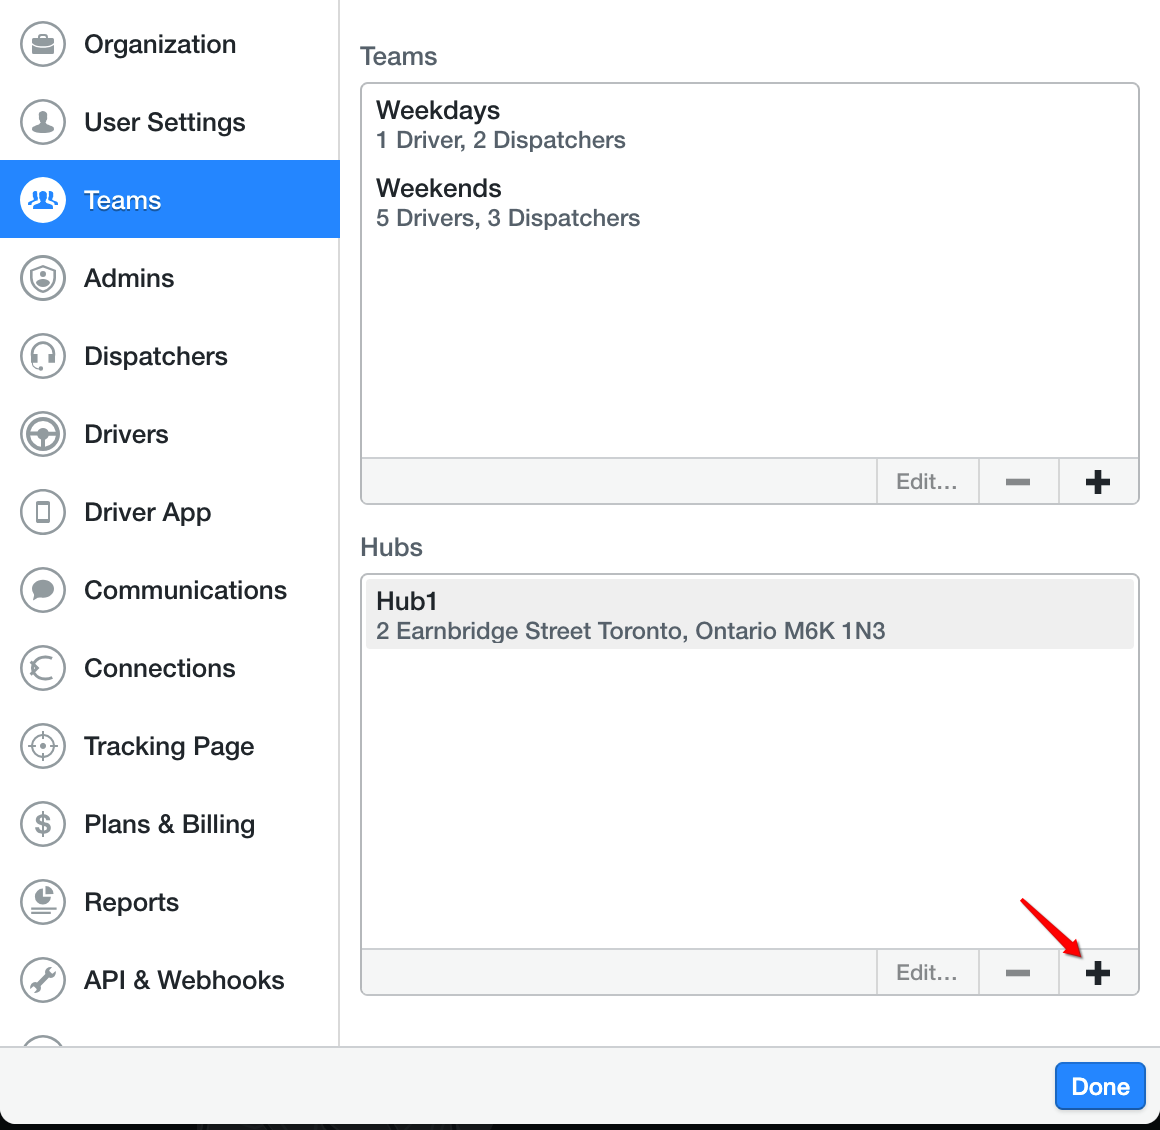Select the Weekdays team row

[749, 124]
